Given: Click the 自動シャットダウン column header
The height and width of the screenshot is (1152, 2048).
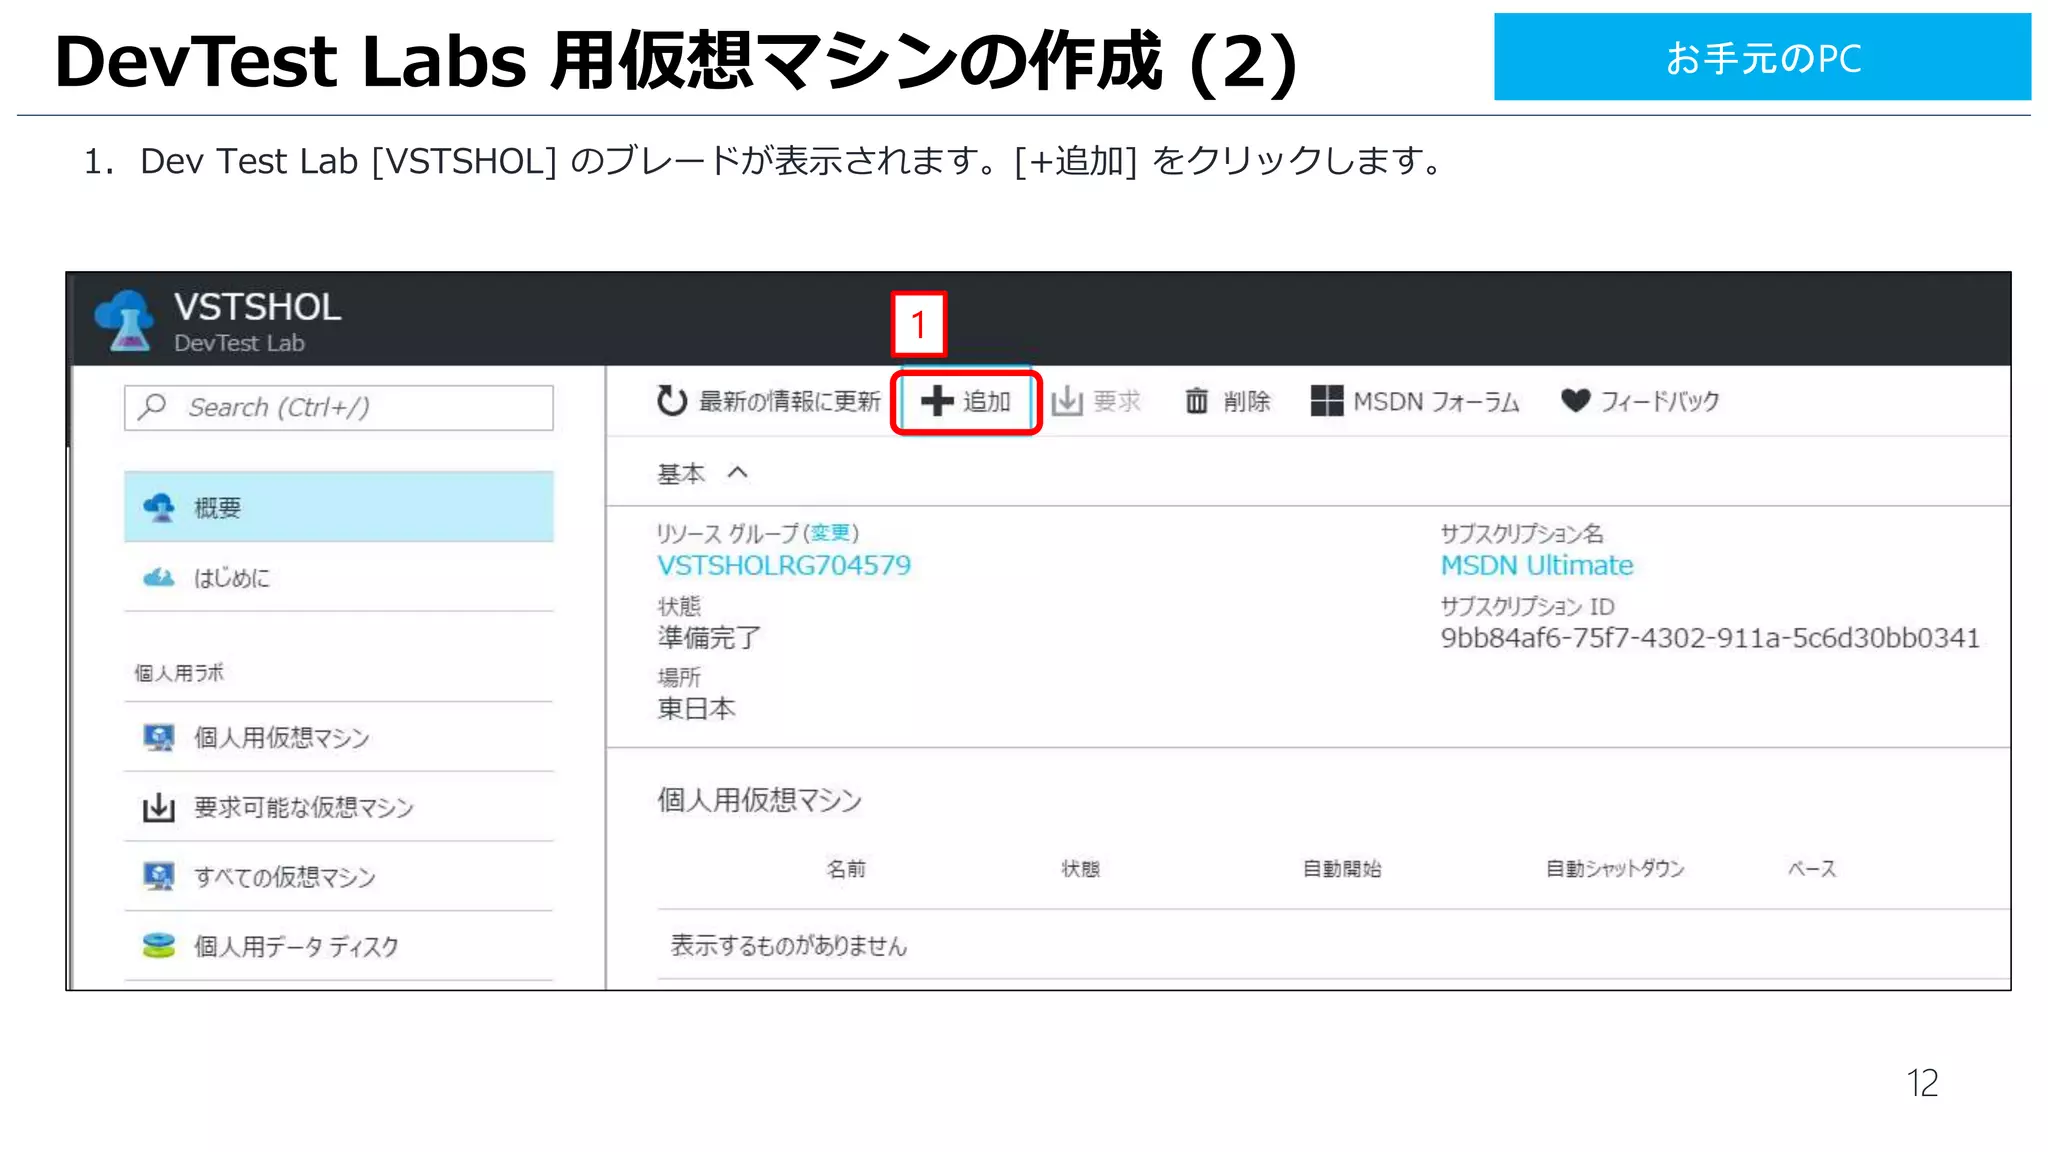Looking at the screenshot, I should pos(1615,869).
